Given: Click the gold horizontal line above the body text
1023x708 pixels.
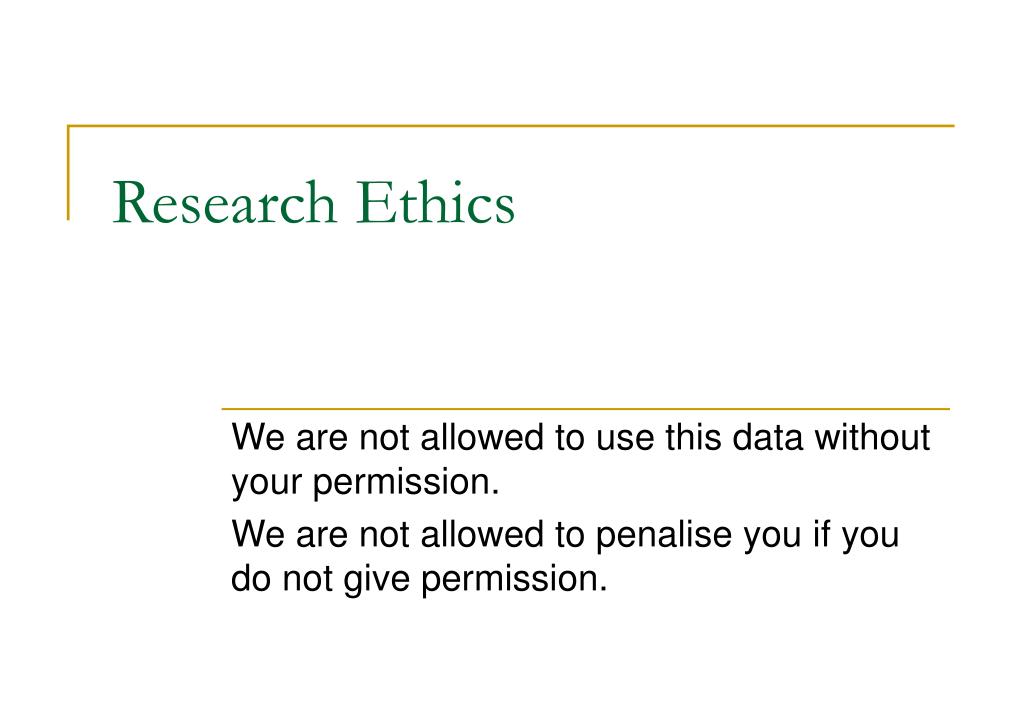Looking at the screenshot, I should (585, 409).
